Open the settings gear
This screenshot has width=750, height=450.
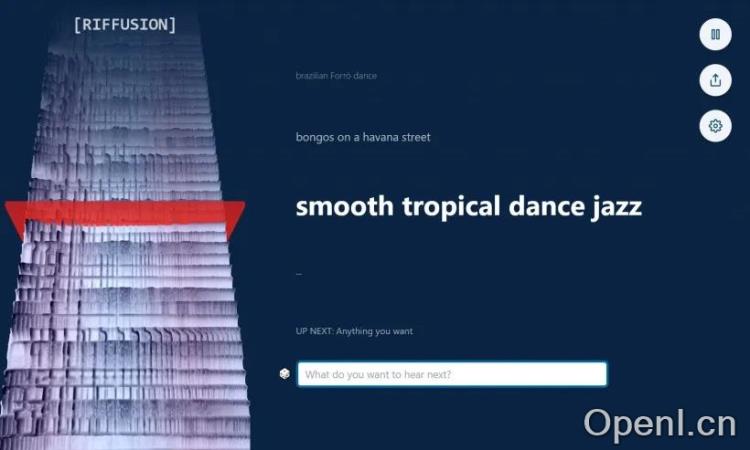(715, 126)
